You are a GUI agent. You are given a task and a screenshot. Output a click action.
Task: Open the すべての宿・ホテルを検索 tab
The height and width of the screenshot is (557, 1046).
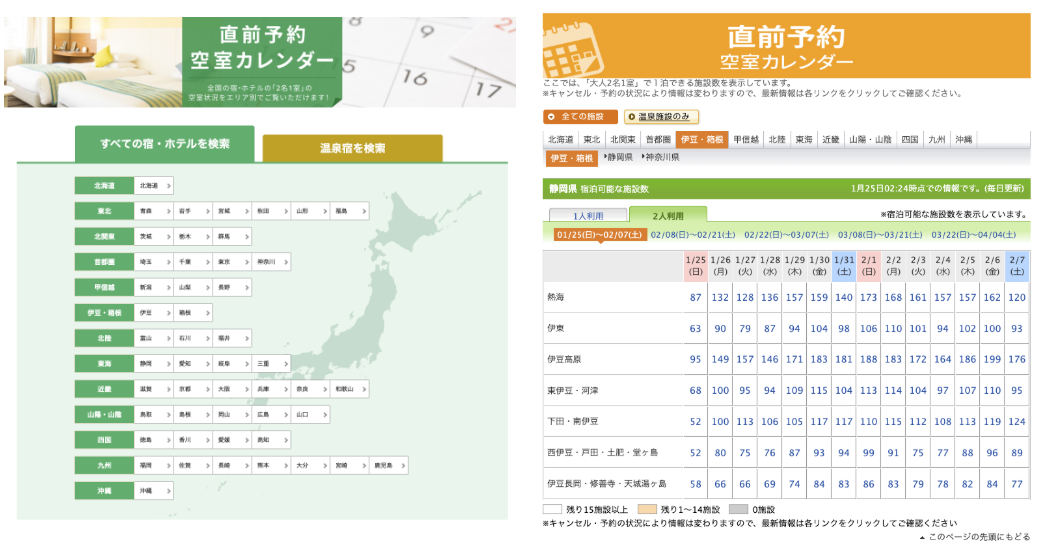pyautogui.click(x=164, y=144)
